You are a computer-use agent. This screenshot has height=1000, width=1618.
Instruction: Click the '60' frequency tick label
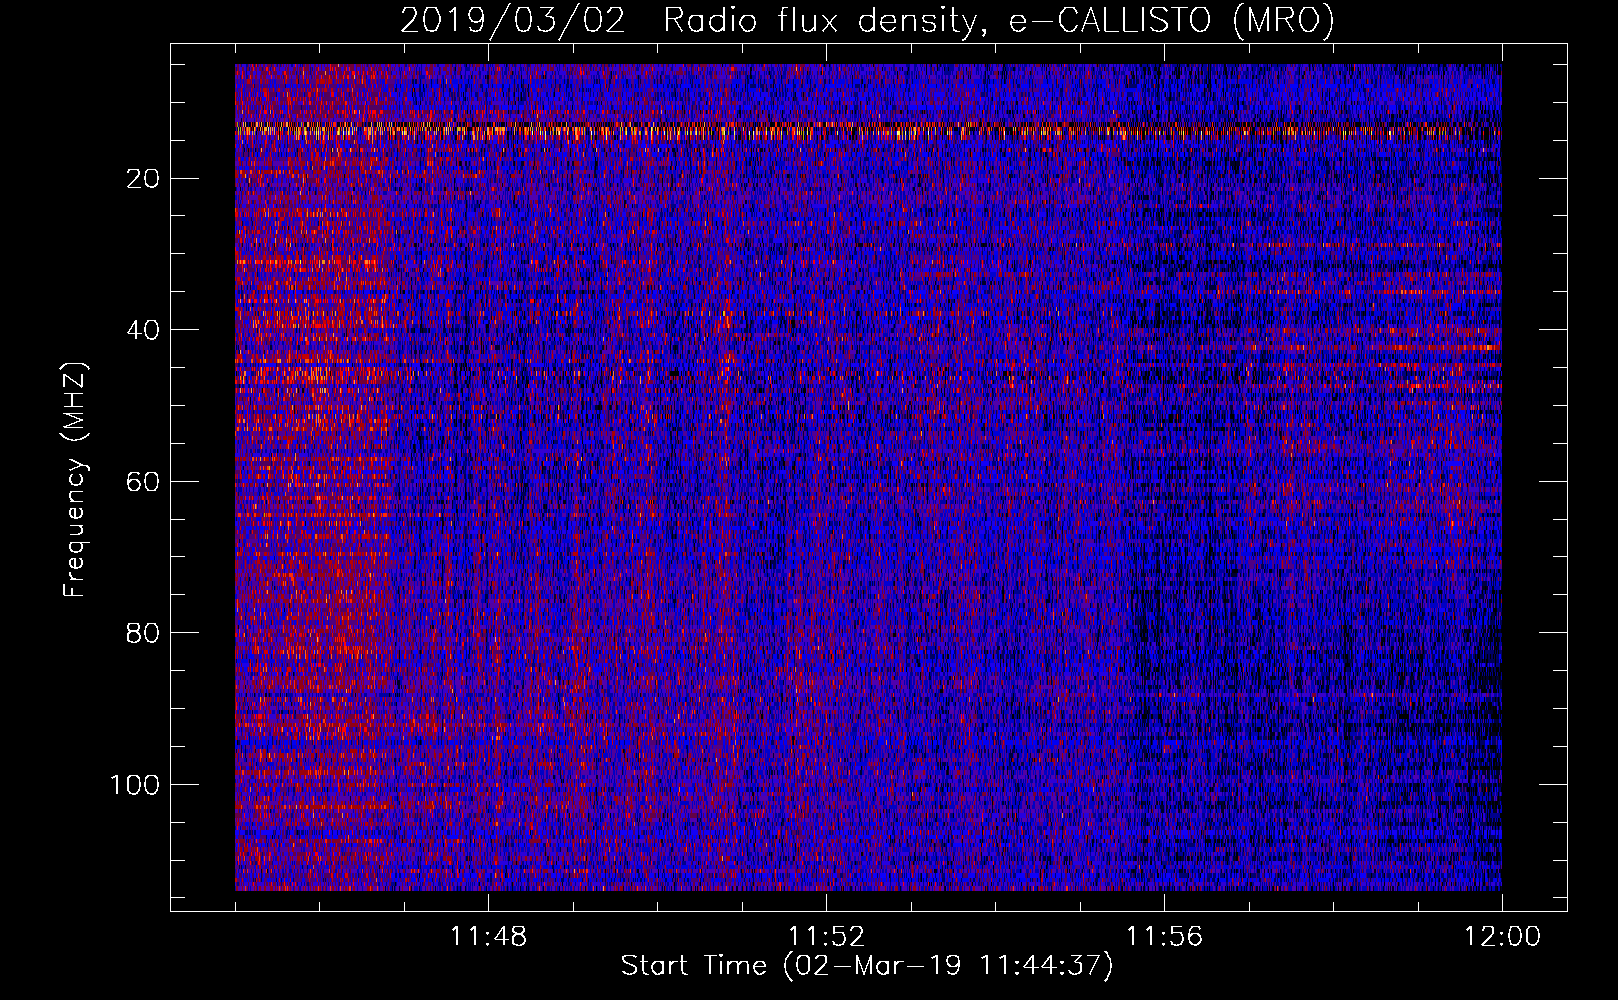tap(144, 482)
